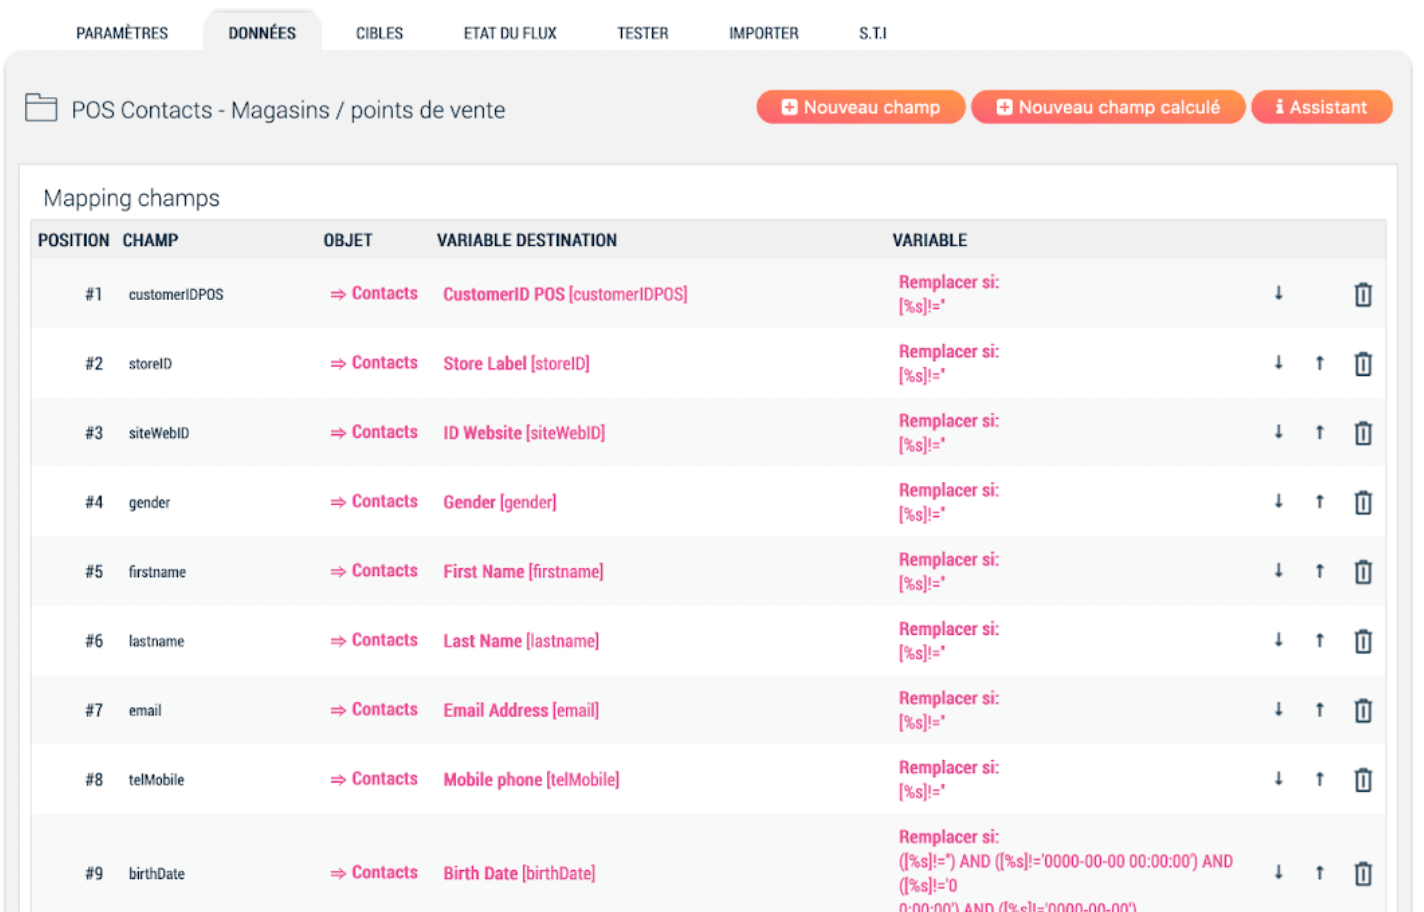Select the DONNÉES tab
Image resolution: width=1424 pixels, height=912 pixels.
tap(262, 33)
